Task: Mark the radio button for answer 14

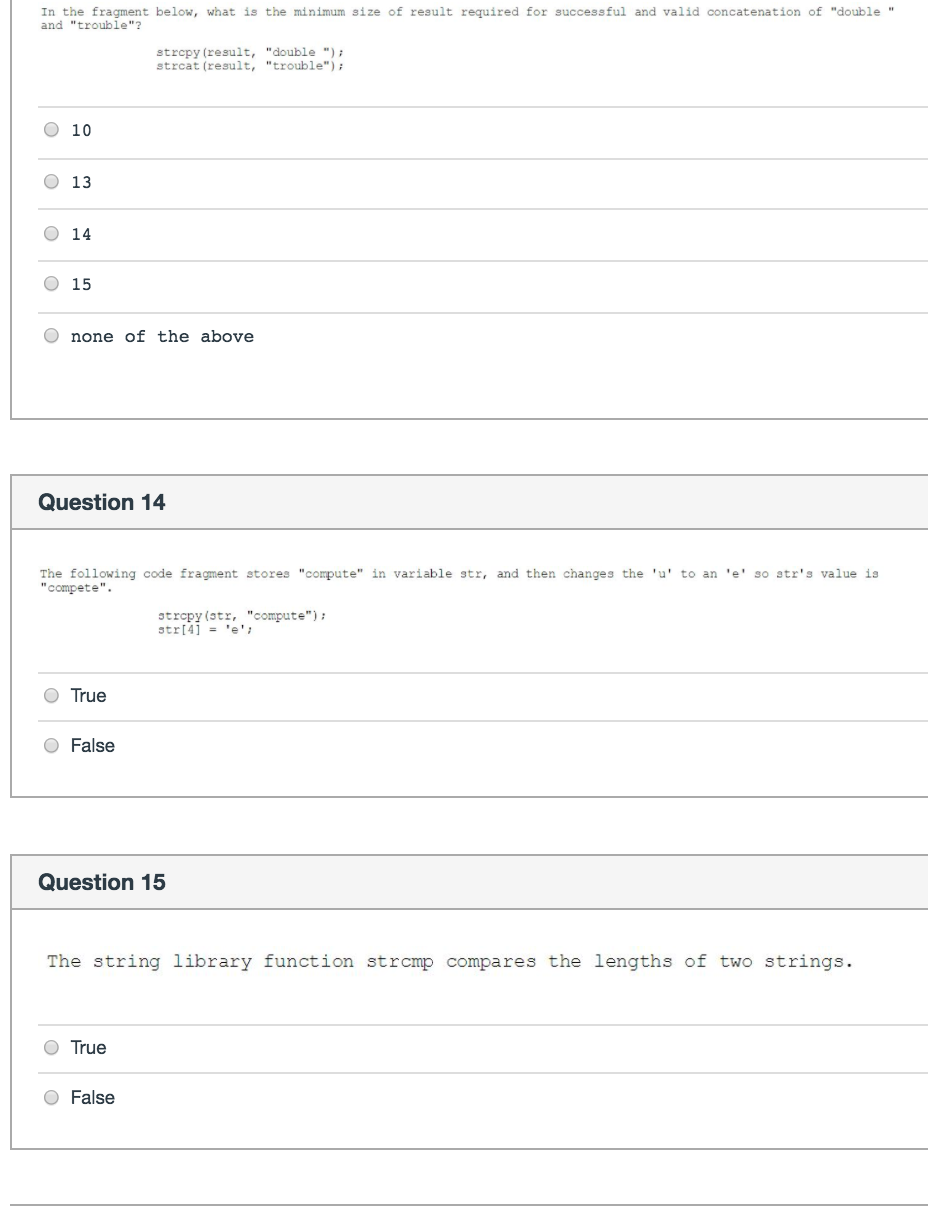Action: click(51, 234)
